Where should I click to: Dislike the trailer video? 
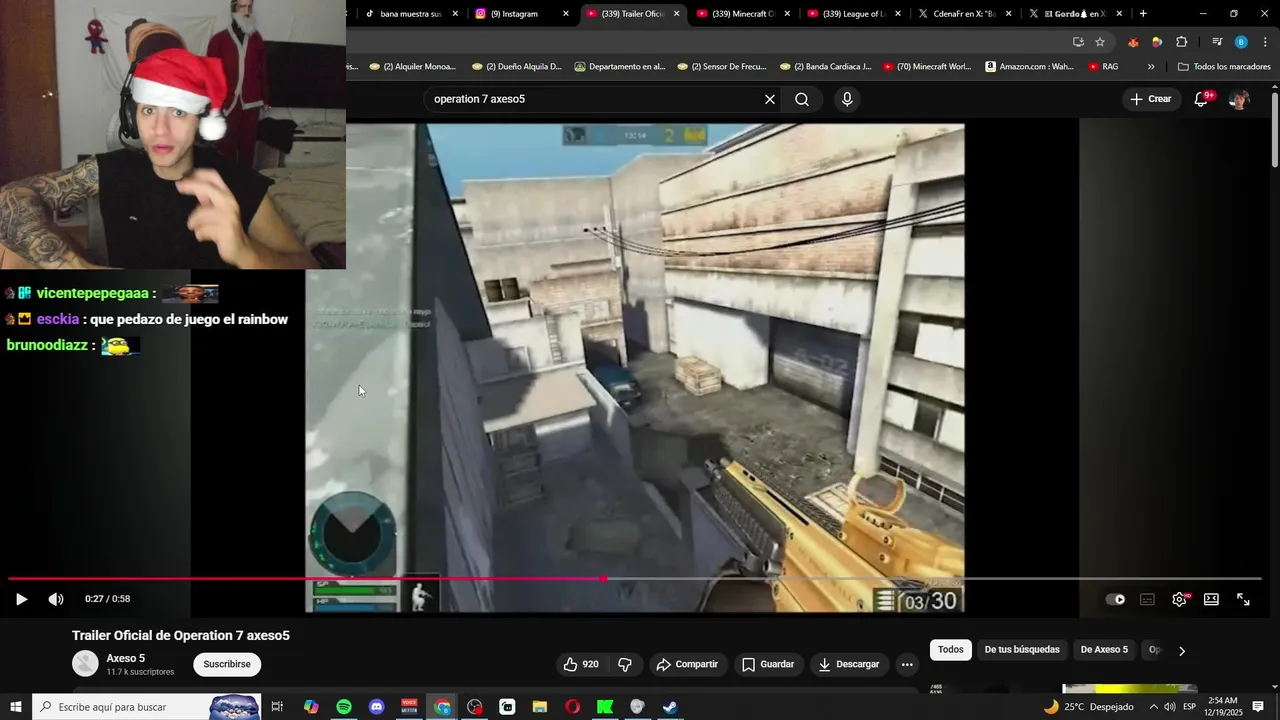[x=625, y=664]
